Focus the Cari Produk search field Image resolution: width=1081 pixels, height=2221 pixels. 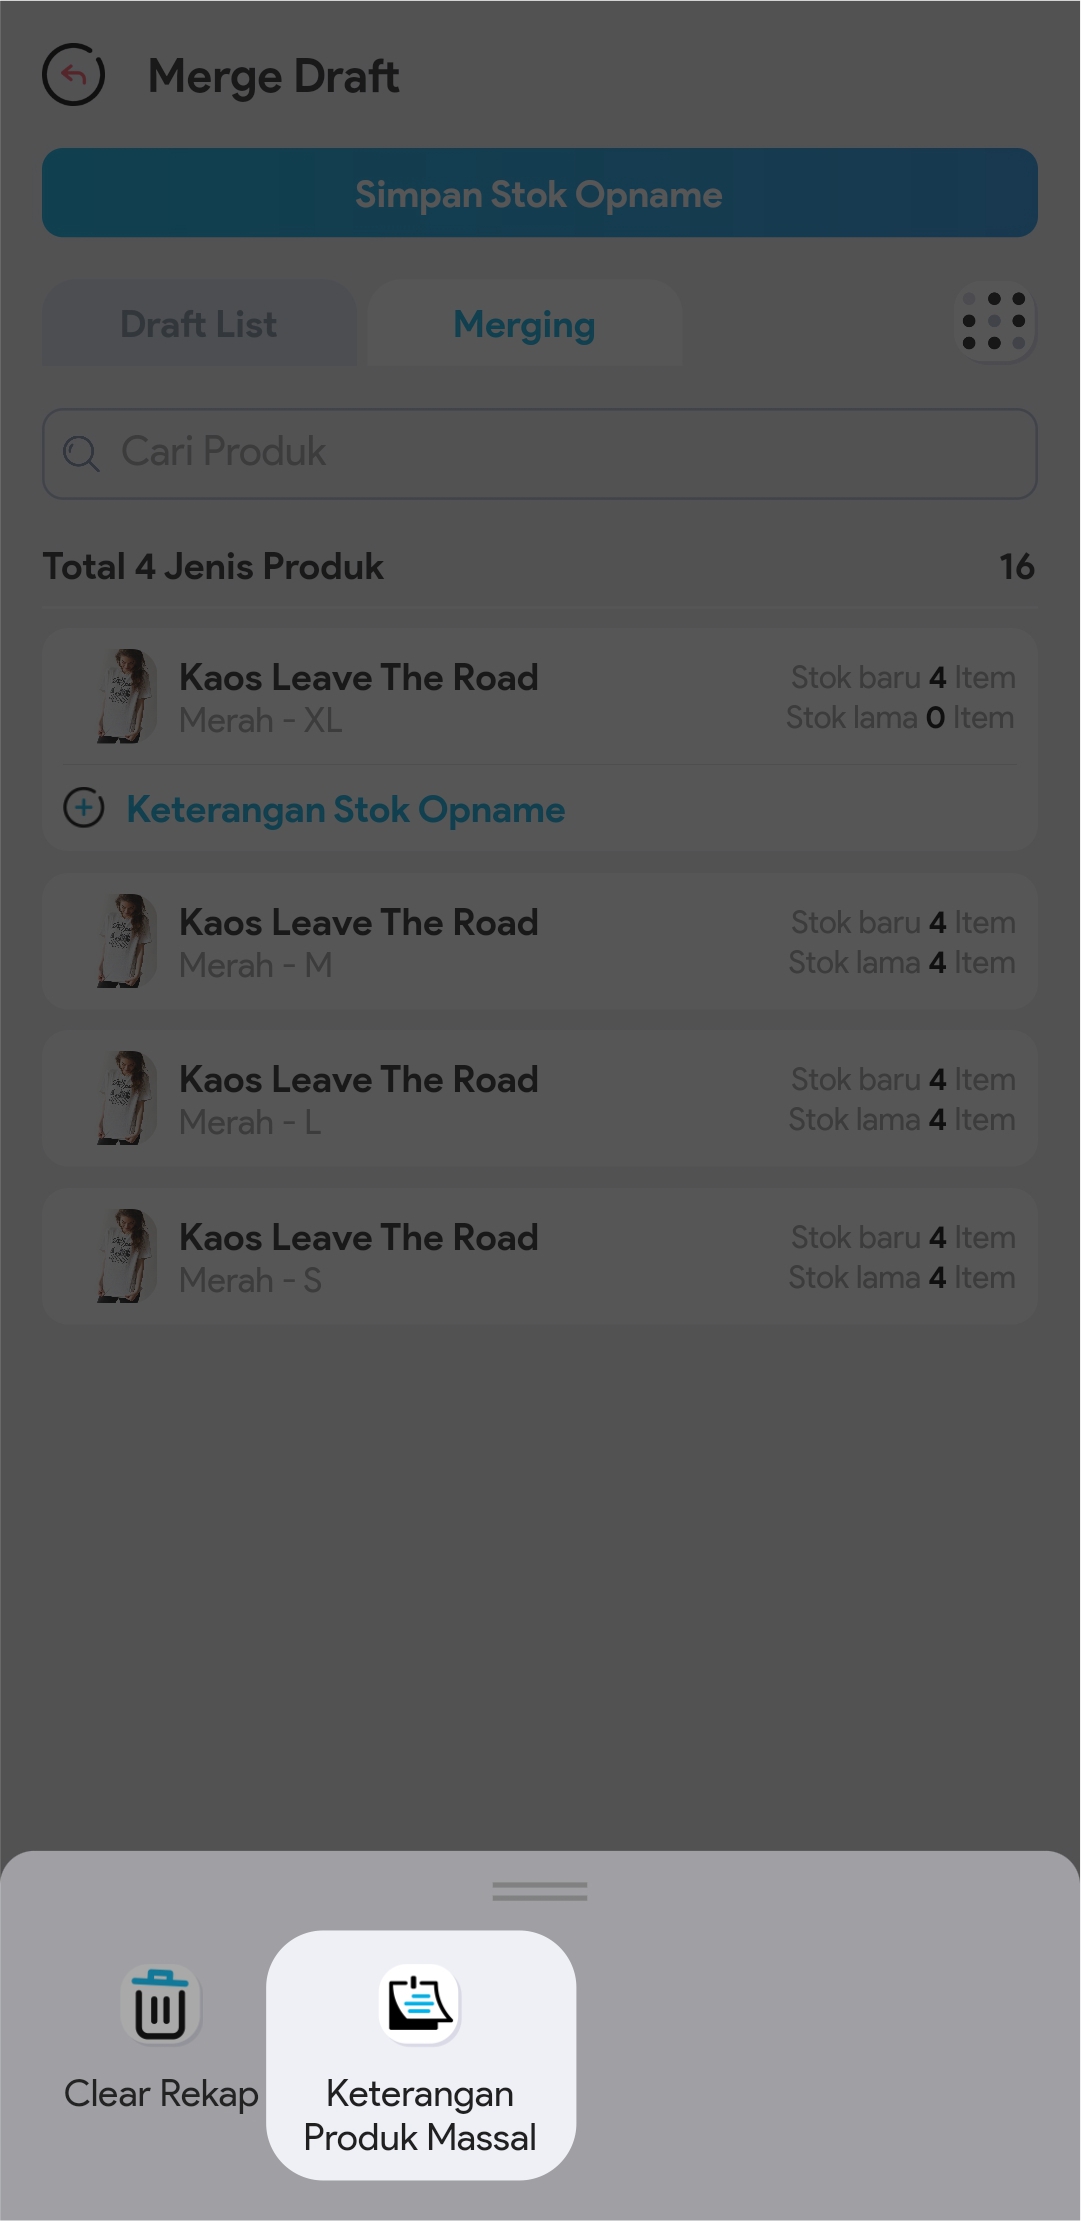pos(560,453)
